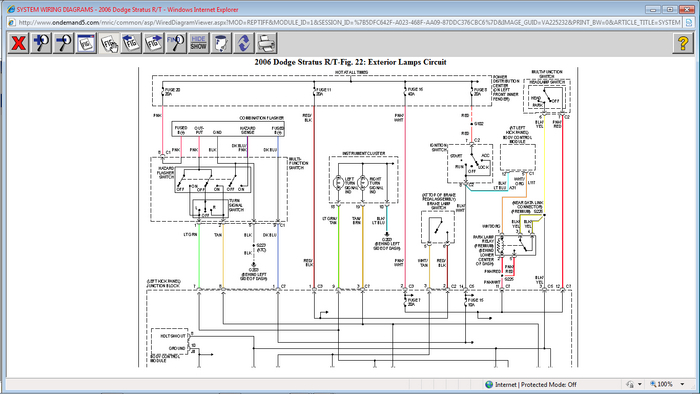Screen dimensions: 700x394
Task: Click the 100% zoom level button
Action: 662,384
